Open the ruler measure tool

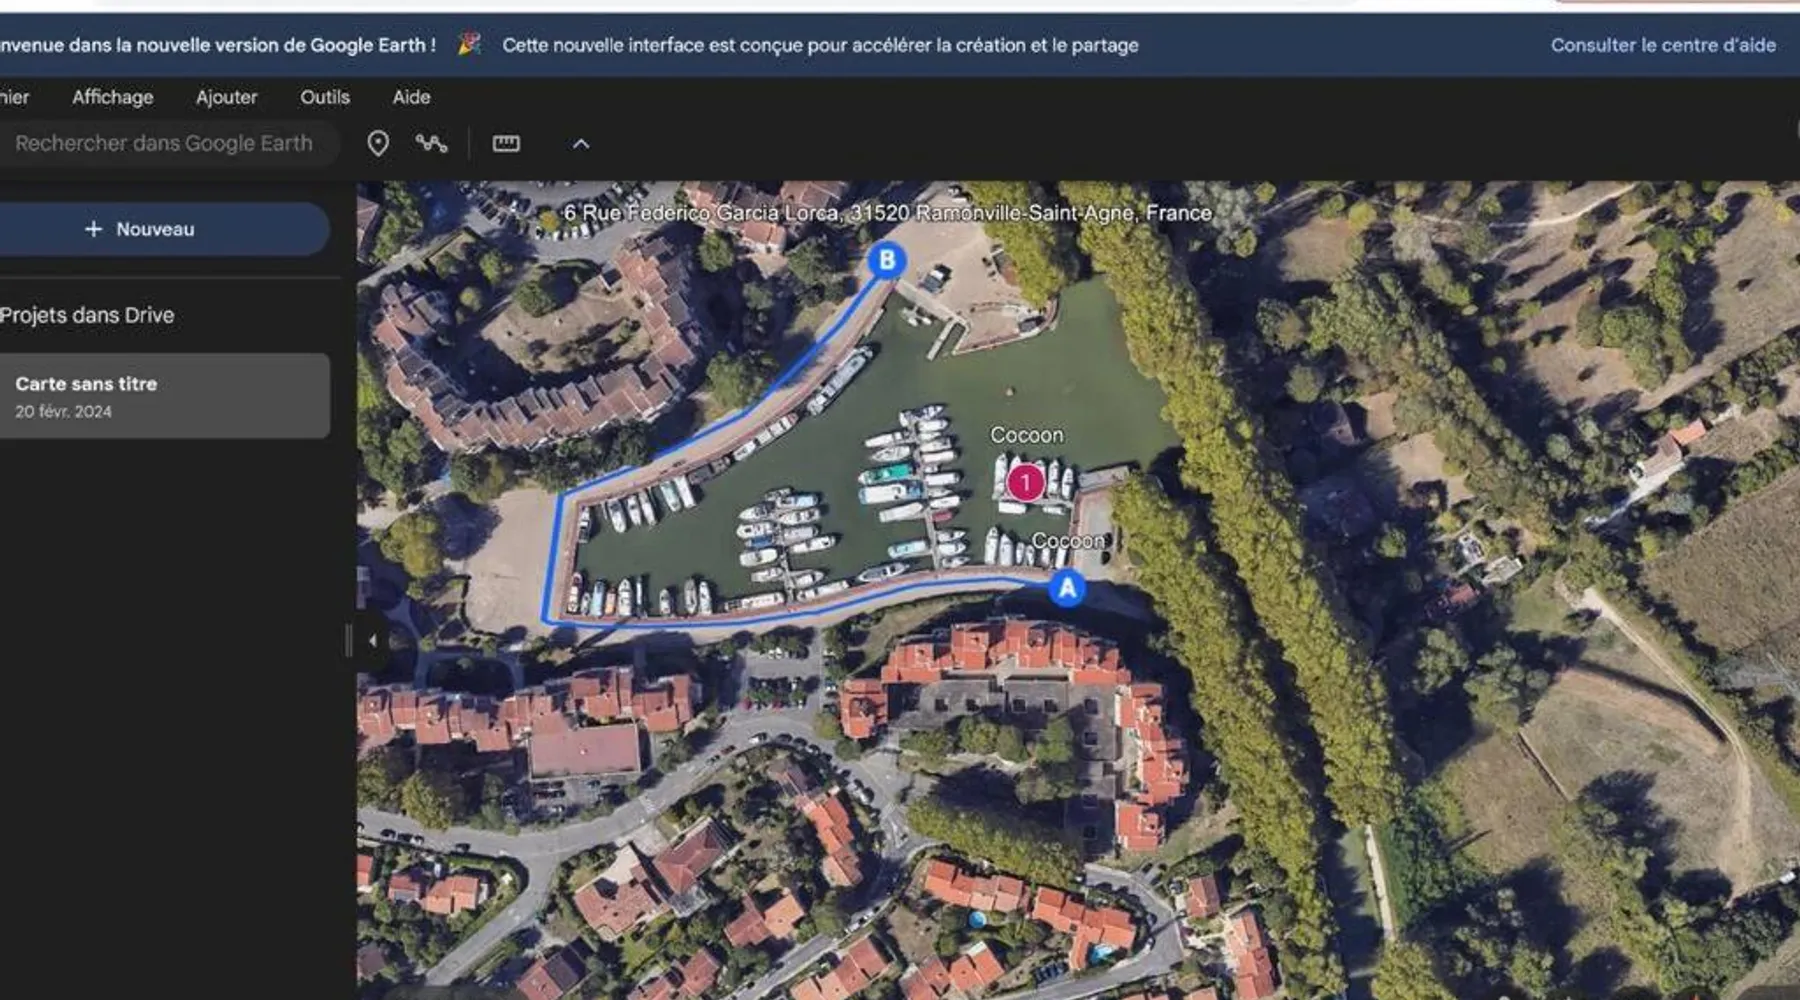506,144
